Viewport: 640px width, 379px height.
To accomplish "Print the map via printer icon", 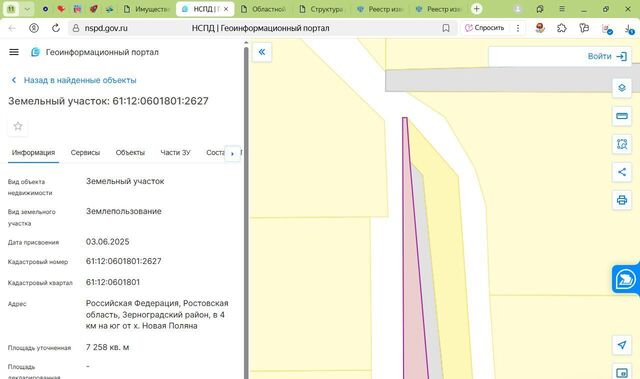I will [x=622, y=200].
